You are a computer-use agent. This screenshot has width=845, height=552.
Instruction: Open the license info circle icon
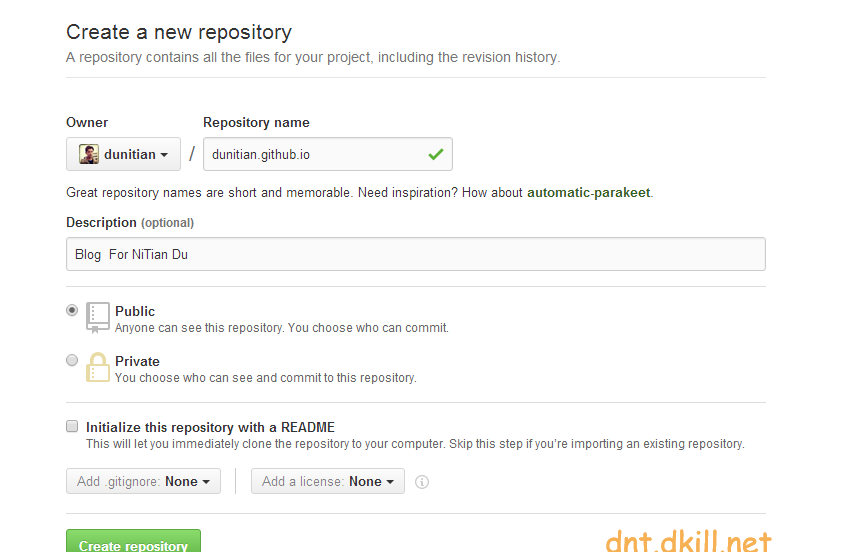(422, 482)
